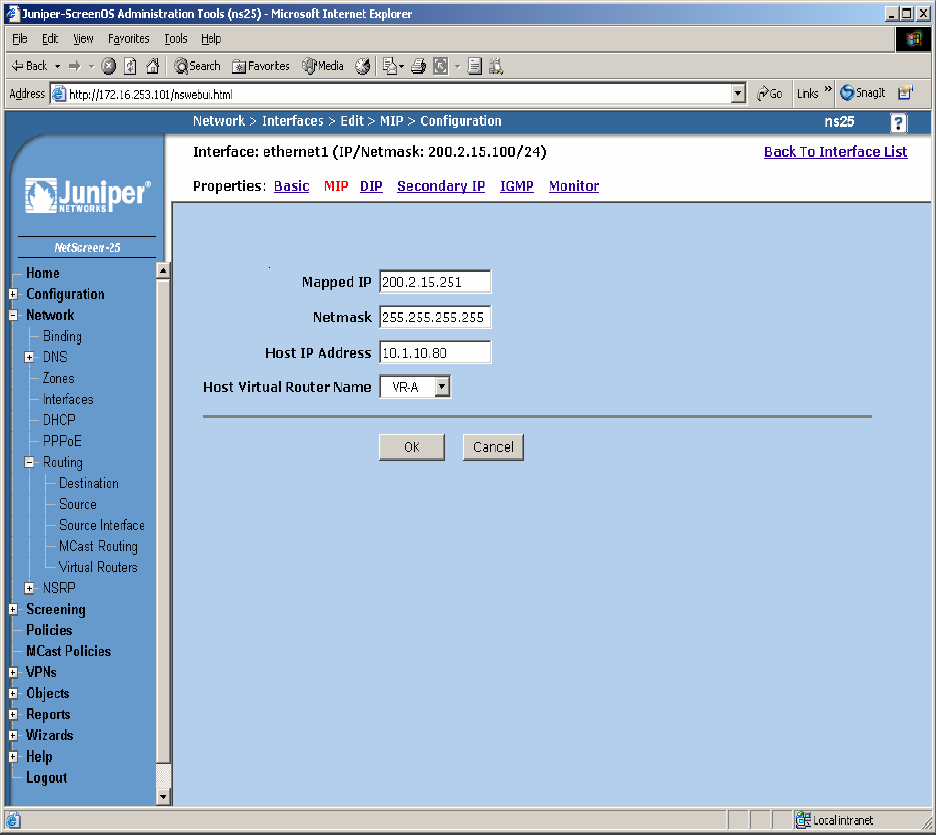Click sidebar scrollbar up arrow
Image resolution: width=936 pixels, height=835 pixels.
(x=163, y=270)
